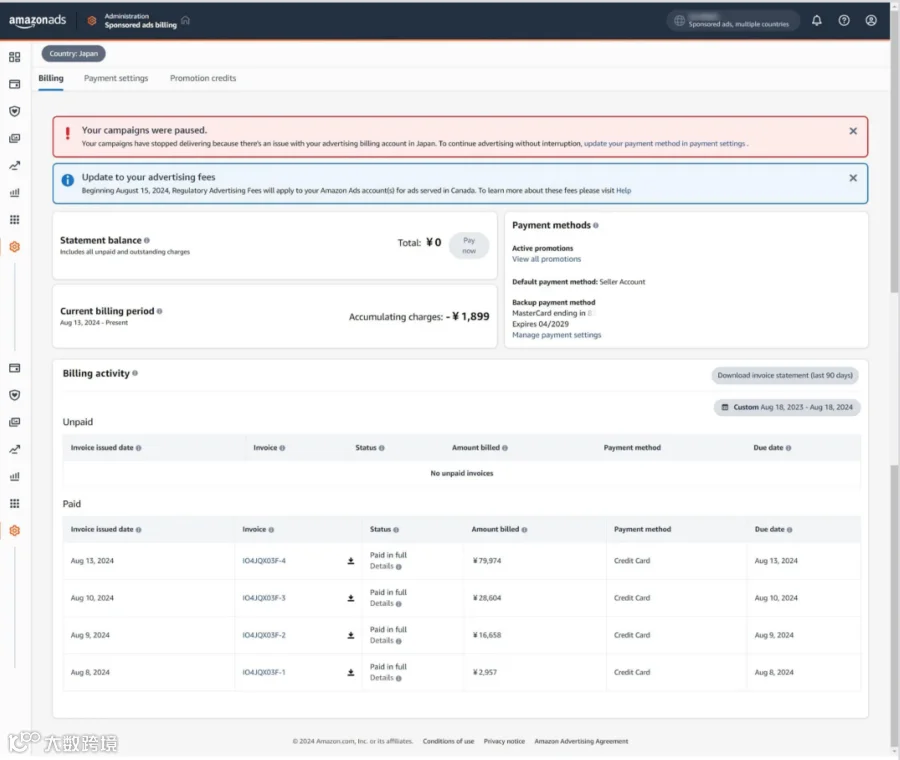Click the amazon ads logo

point(37,21)
